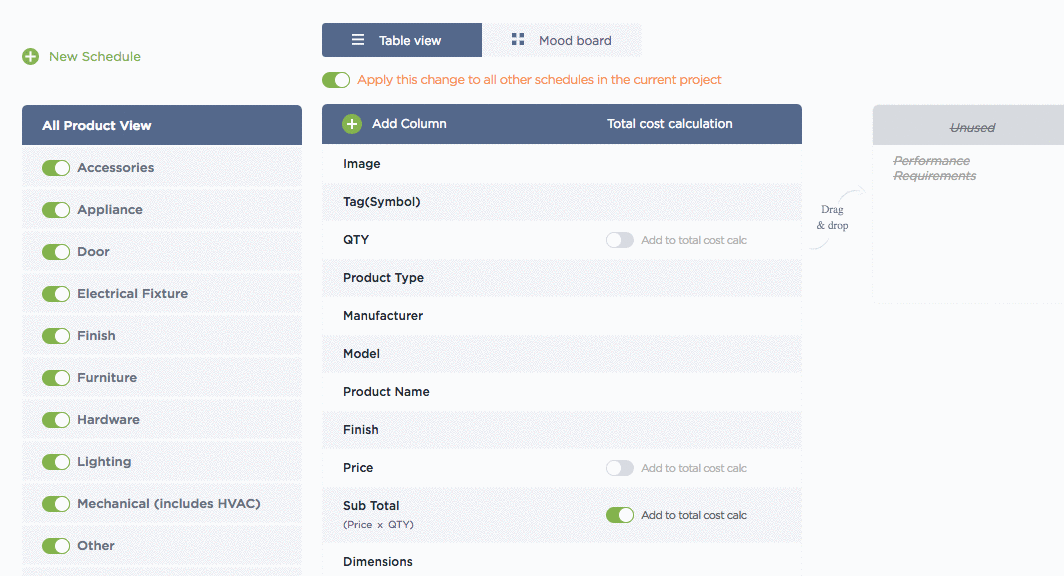Screen dimensions: 1064x576
Task: Select the Product Type column row
Action: (x=562, y=277)
